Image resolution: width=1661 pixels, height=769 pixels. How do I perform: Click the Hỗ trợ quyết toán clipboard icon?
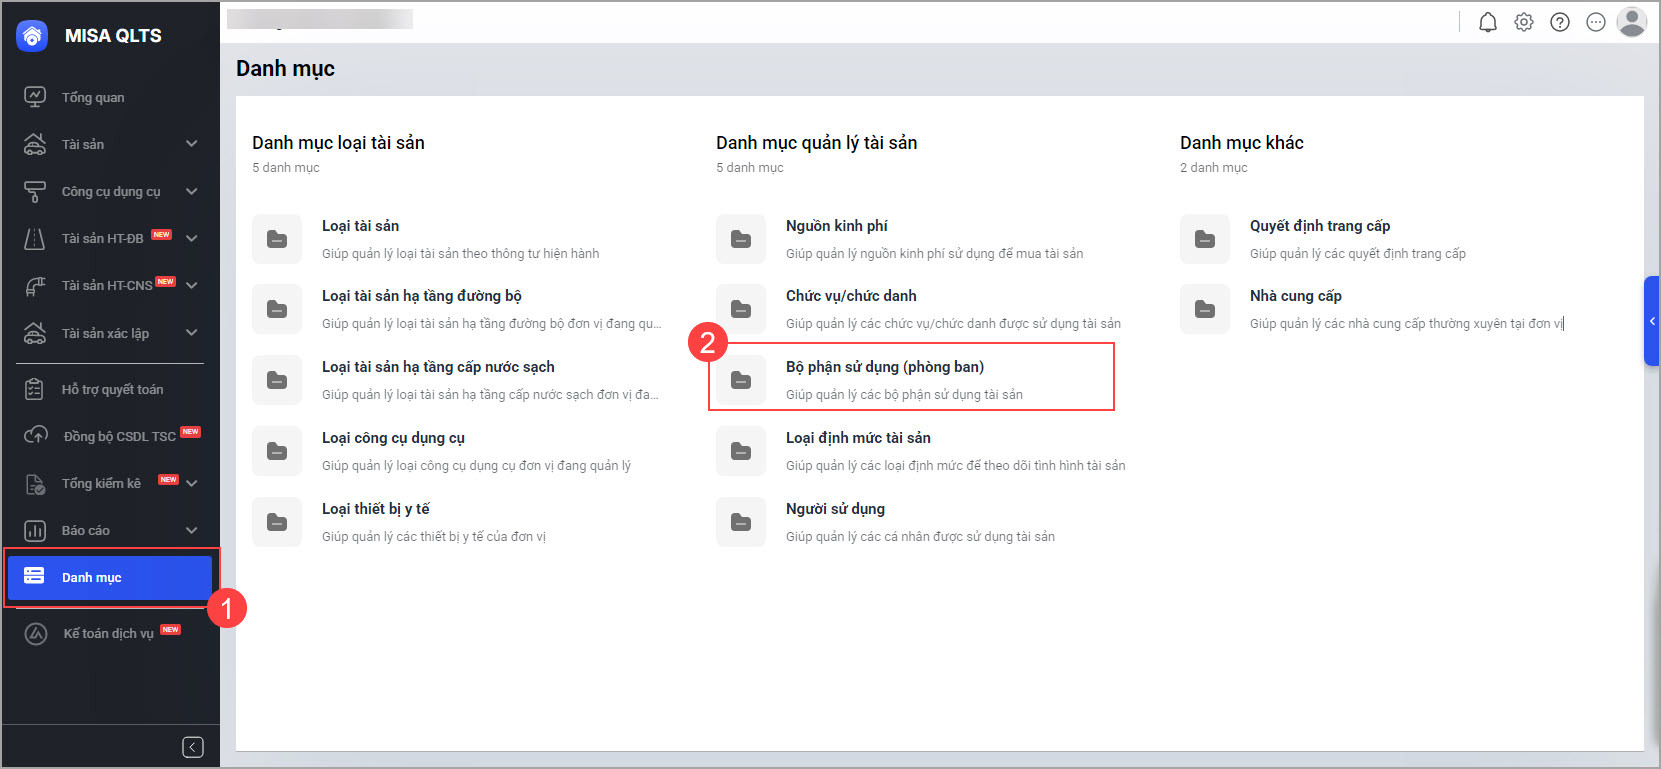point(35,389)
